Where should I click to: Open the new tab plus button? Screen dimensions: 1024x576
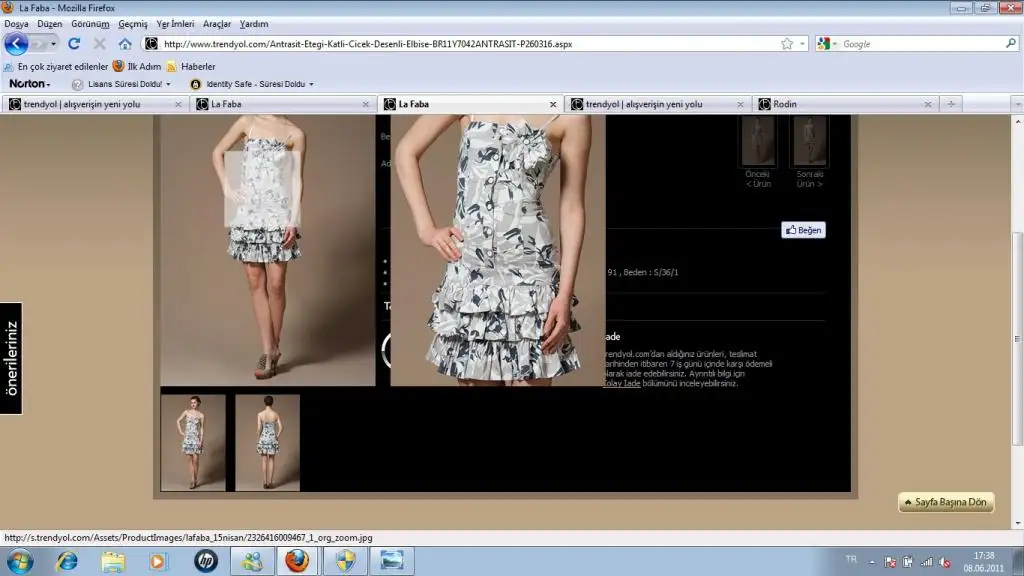pos(951,104)
